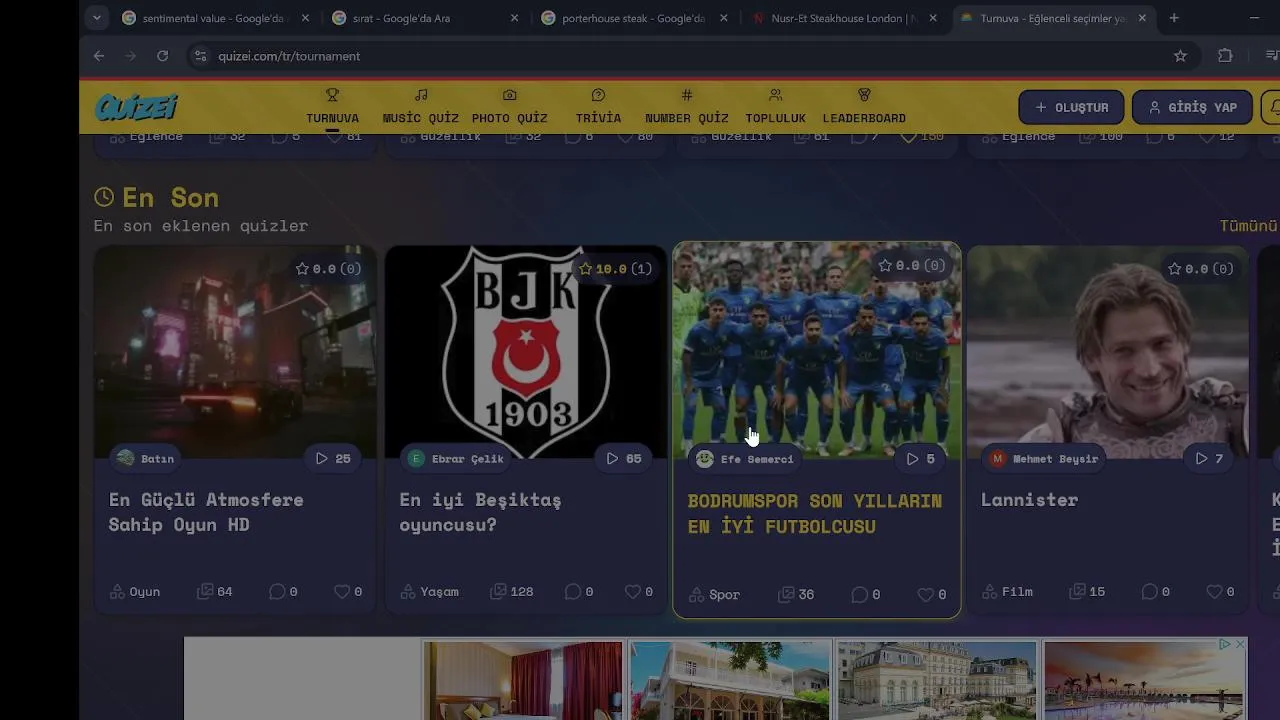Click play count 5 on Bodrumspor card

[x=921, y=458]
